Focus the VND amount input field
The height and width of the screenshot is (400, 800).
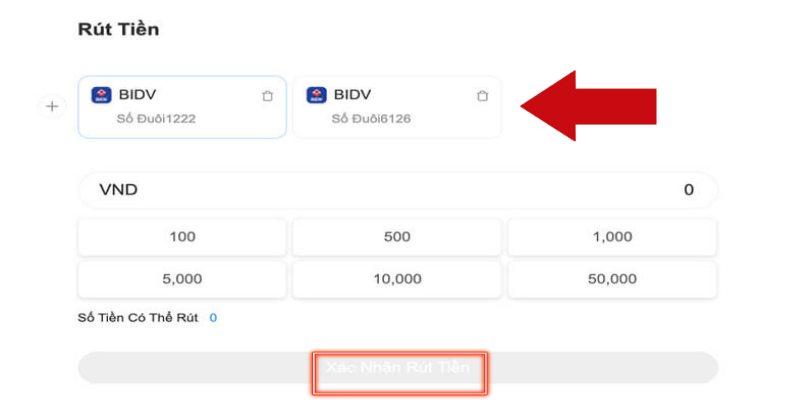(398, 190)
